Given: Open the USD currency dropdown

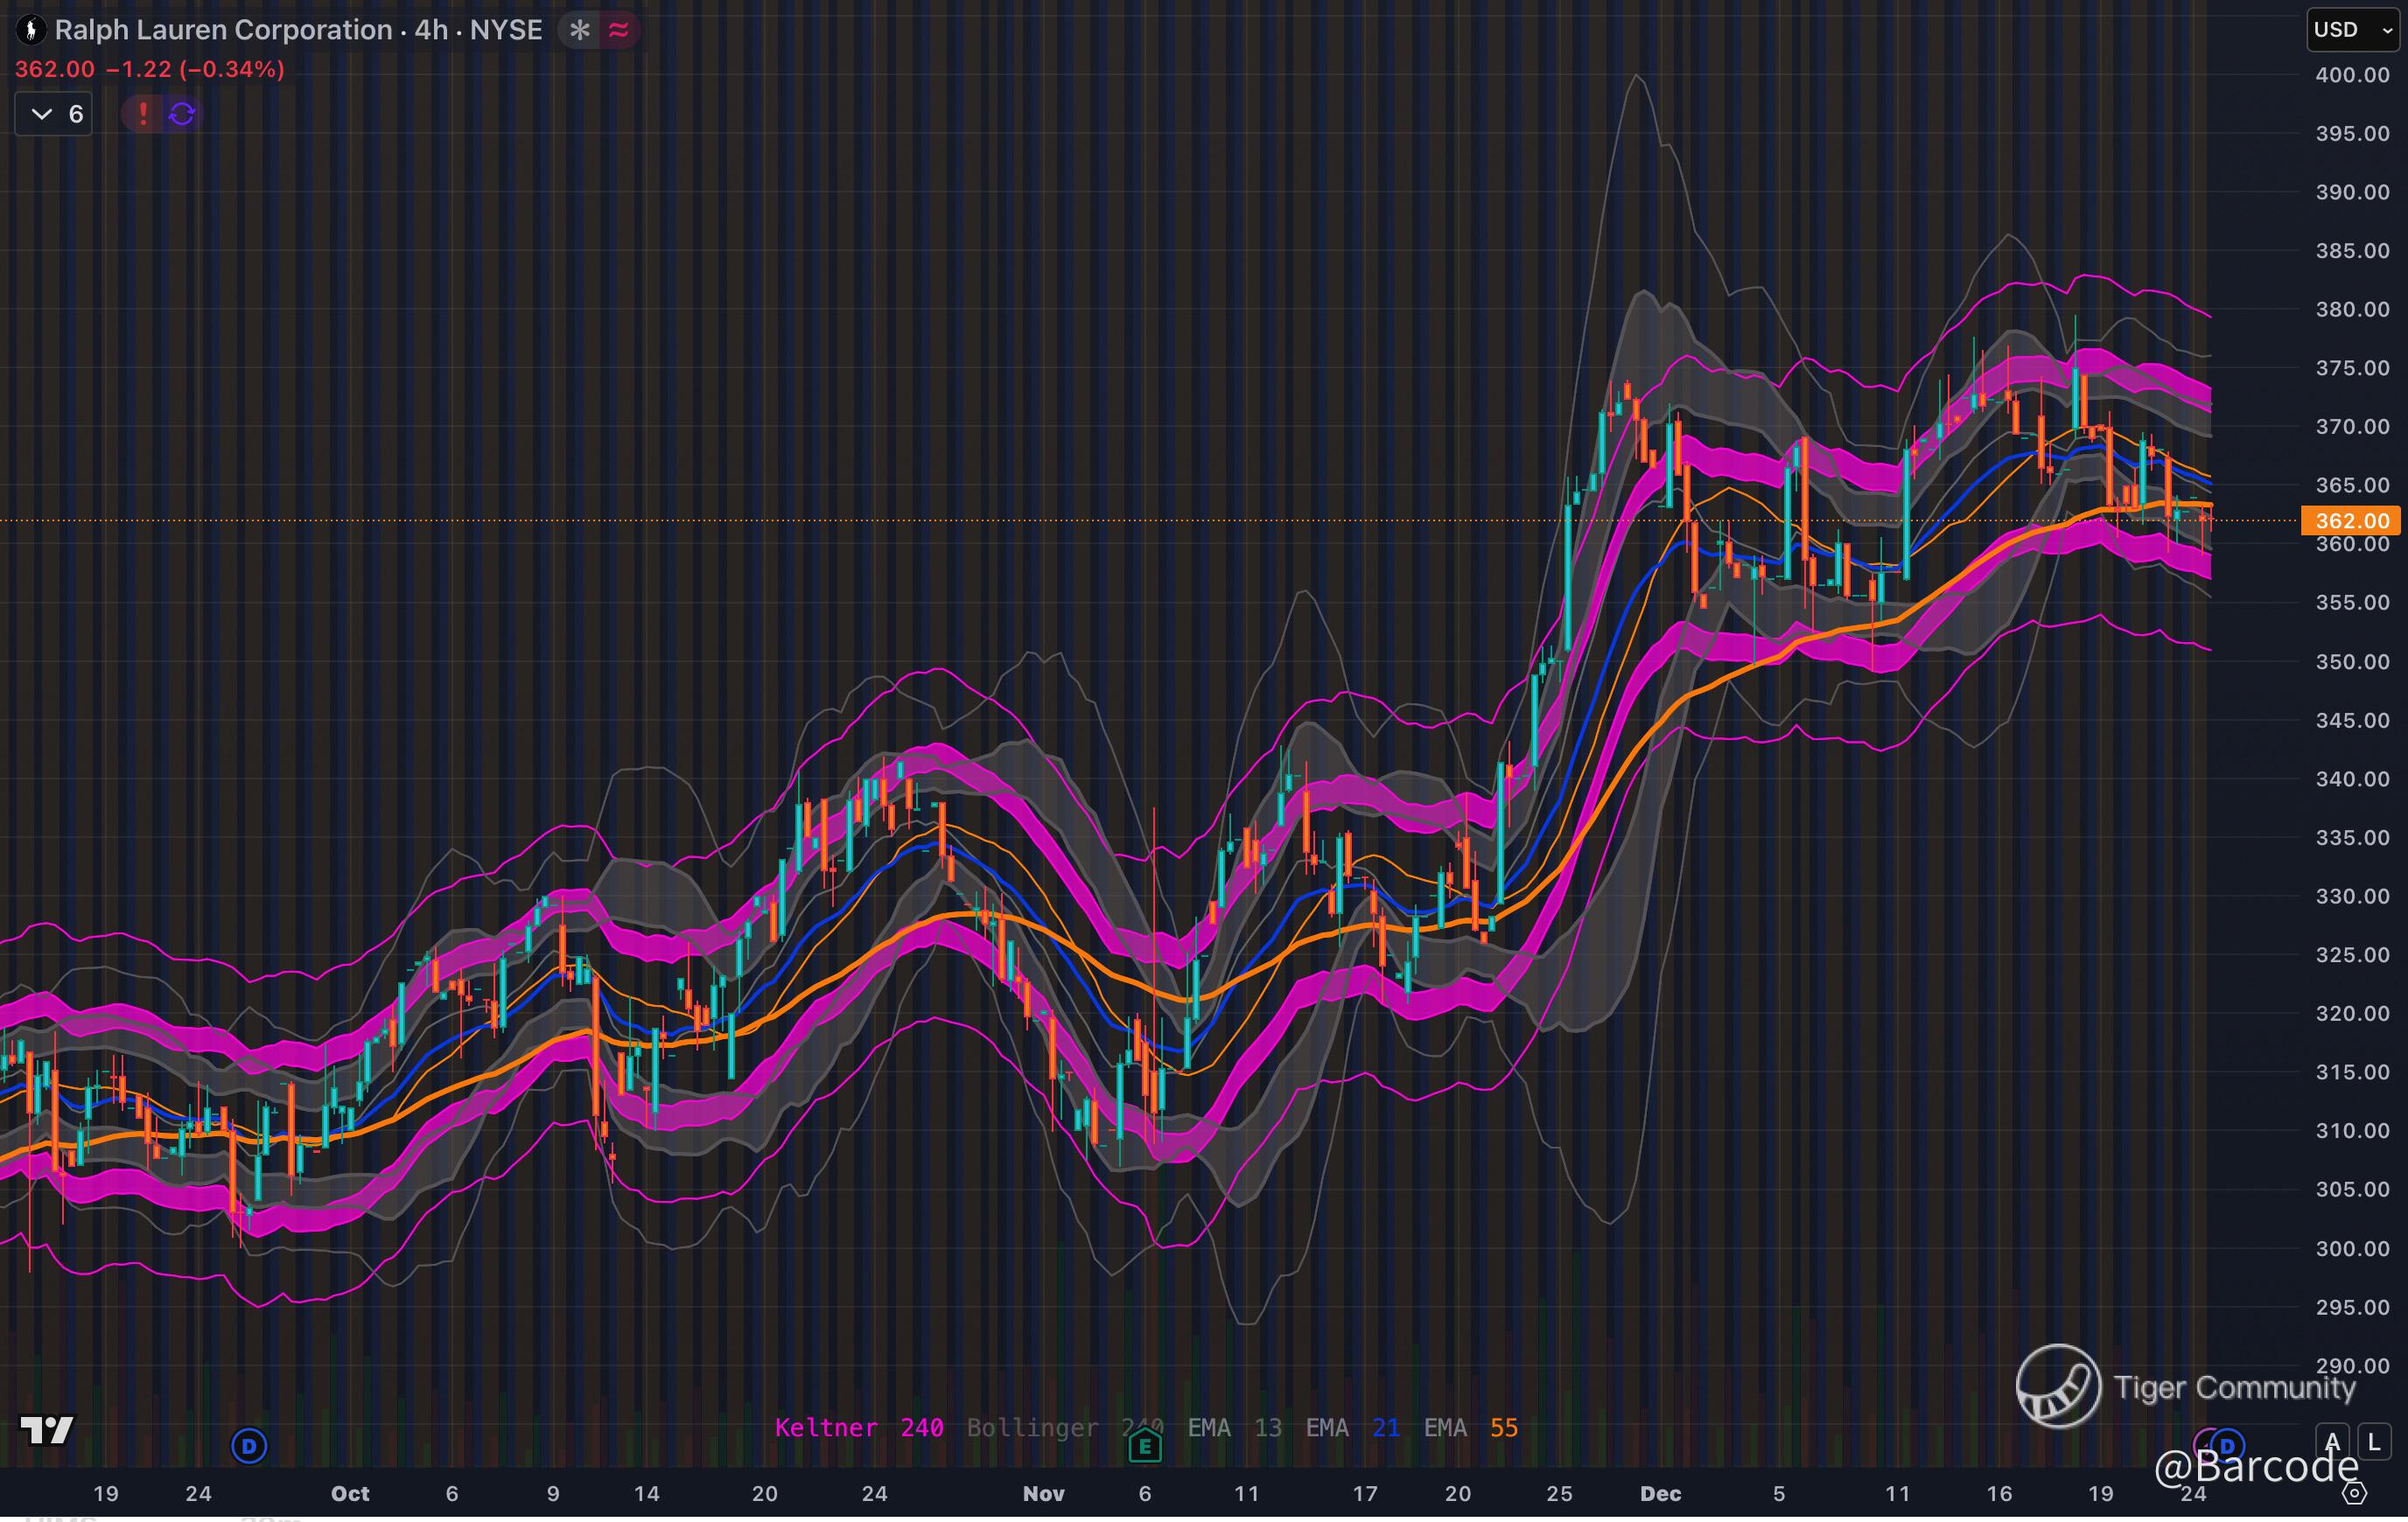Looking at the screenshot, I should (x=2351, y=30).
